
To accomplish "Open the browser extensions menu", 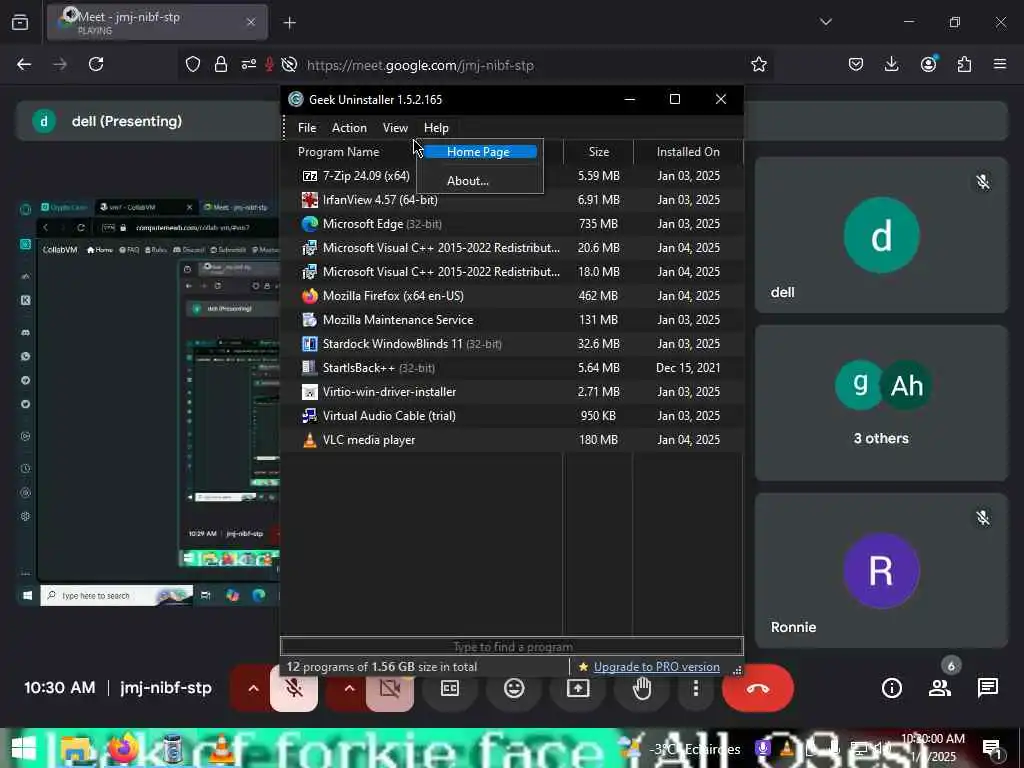I will [x=964, y=64].
